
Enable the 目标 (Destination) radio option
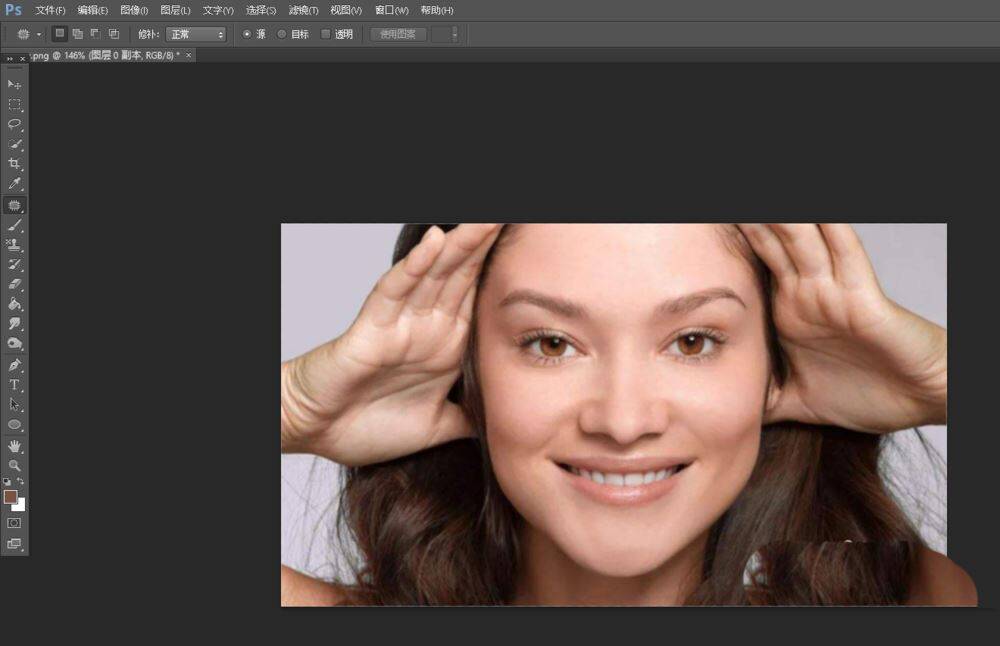click(x=282, y=34)
